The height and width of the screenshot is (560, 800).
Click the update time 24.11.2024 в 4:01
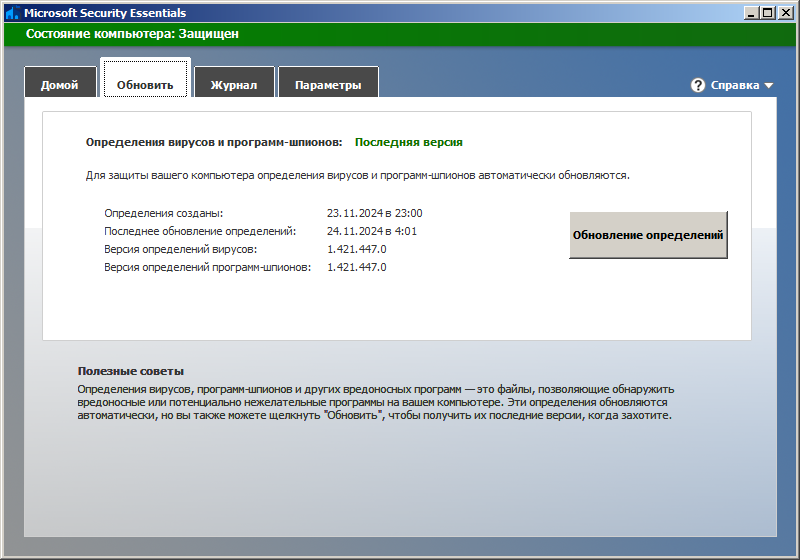point(372,231)
